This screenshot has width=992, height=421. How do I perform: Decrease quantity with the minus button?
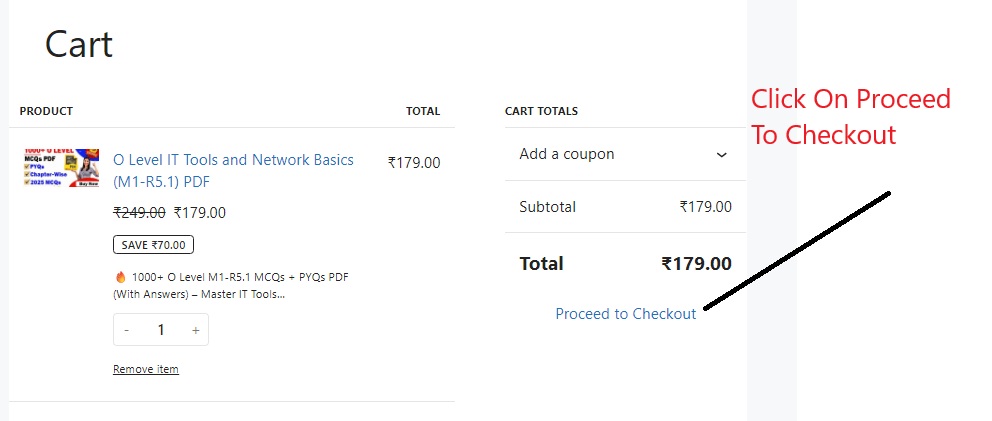coord(127,330)
